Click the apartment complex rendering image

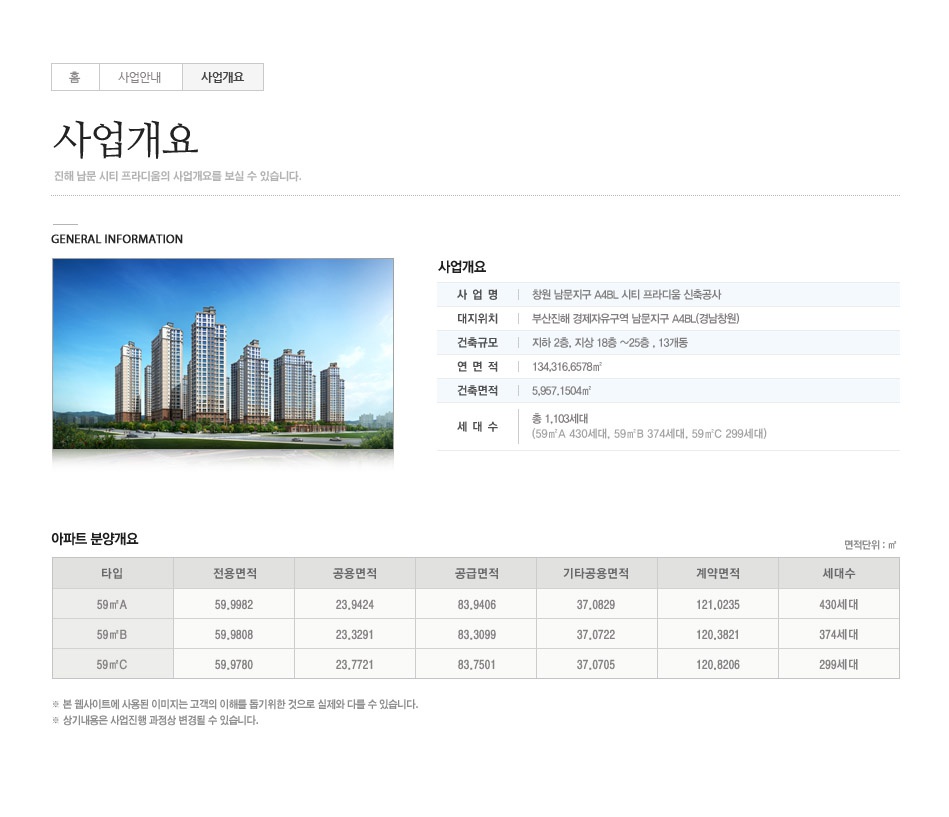[223, 353]
